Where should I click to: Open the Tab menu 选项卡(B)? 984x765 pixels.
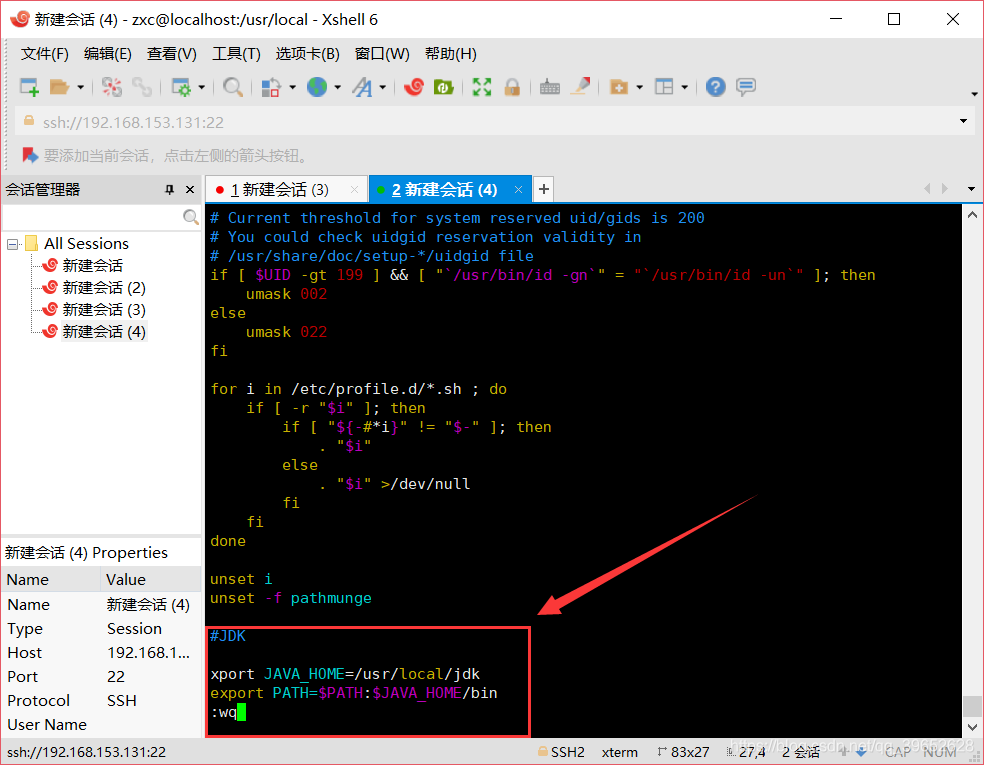pos(308,54)
